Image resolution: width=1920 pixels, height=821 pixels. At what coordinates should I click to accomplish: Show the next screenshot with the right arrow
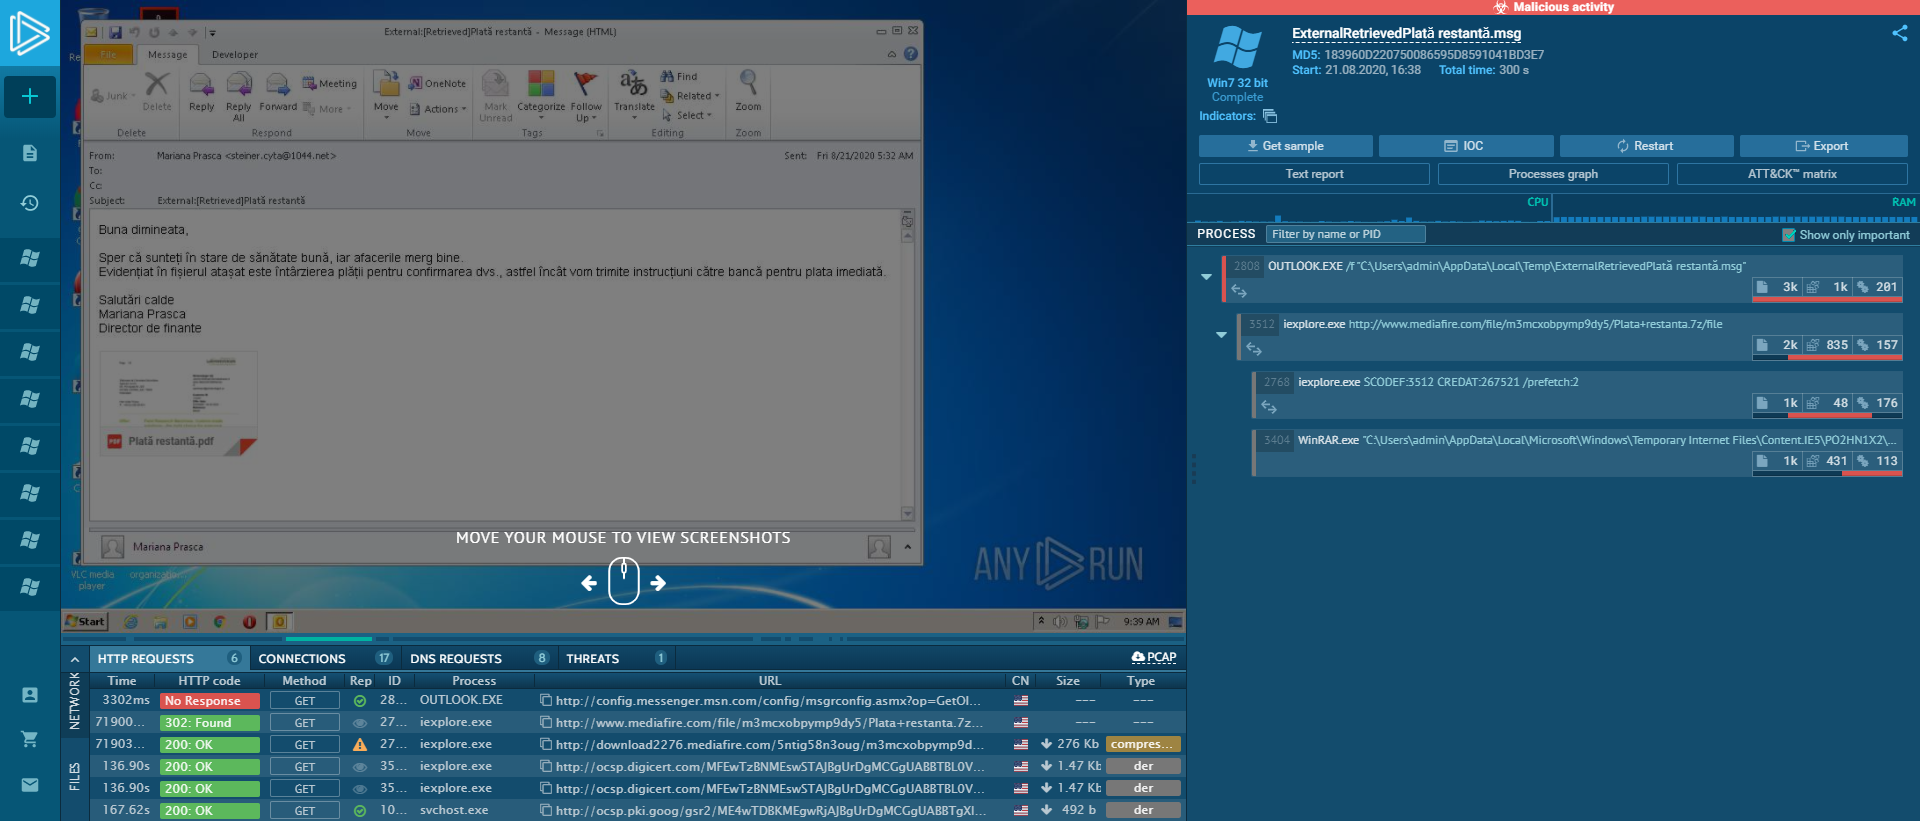(658, 583)
